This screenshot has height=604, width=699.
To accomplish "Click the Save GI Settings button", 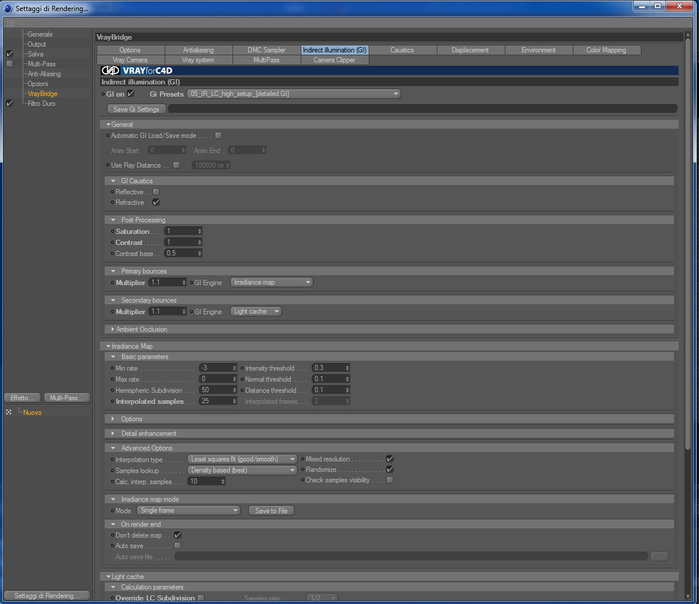I will click(136, 109).
